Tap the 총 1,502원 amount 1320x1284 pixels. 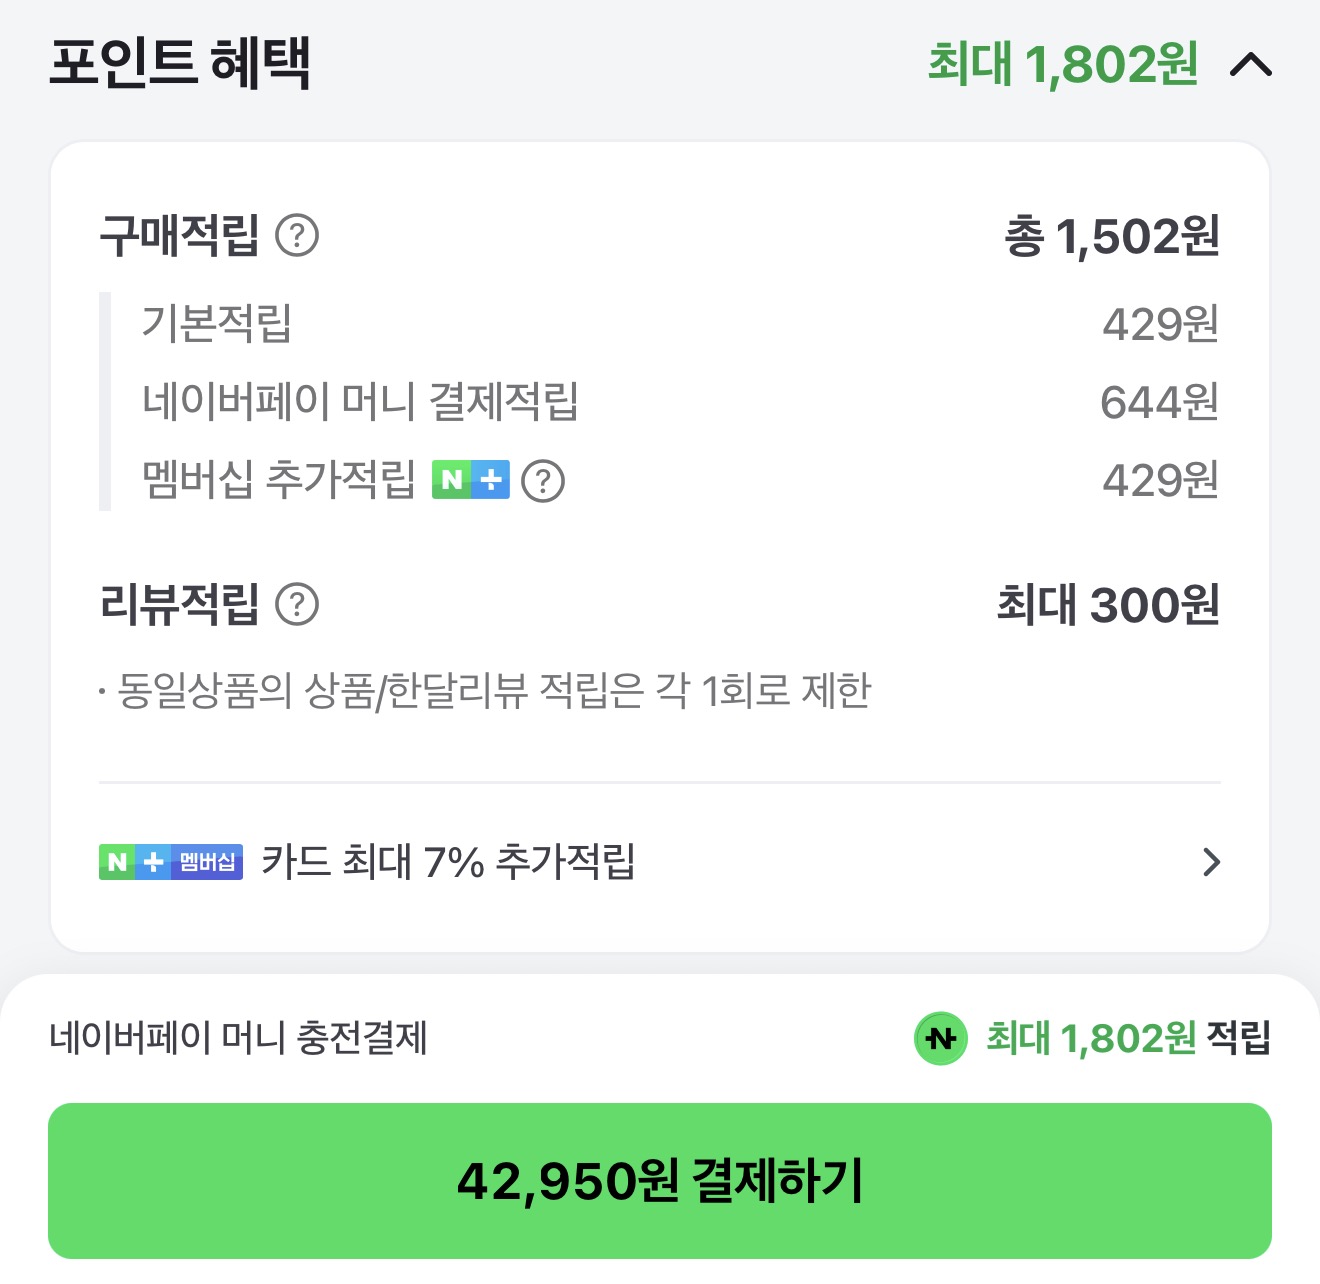(x=1111, y=237)
